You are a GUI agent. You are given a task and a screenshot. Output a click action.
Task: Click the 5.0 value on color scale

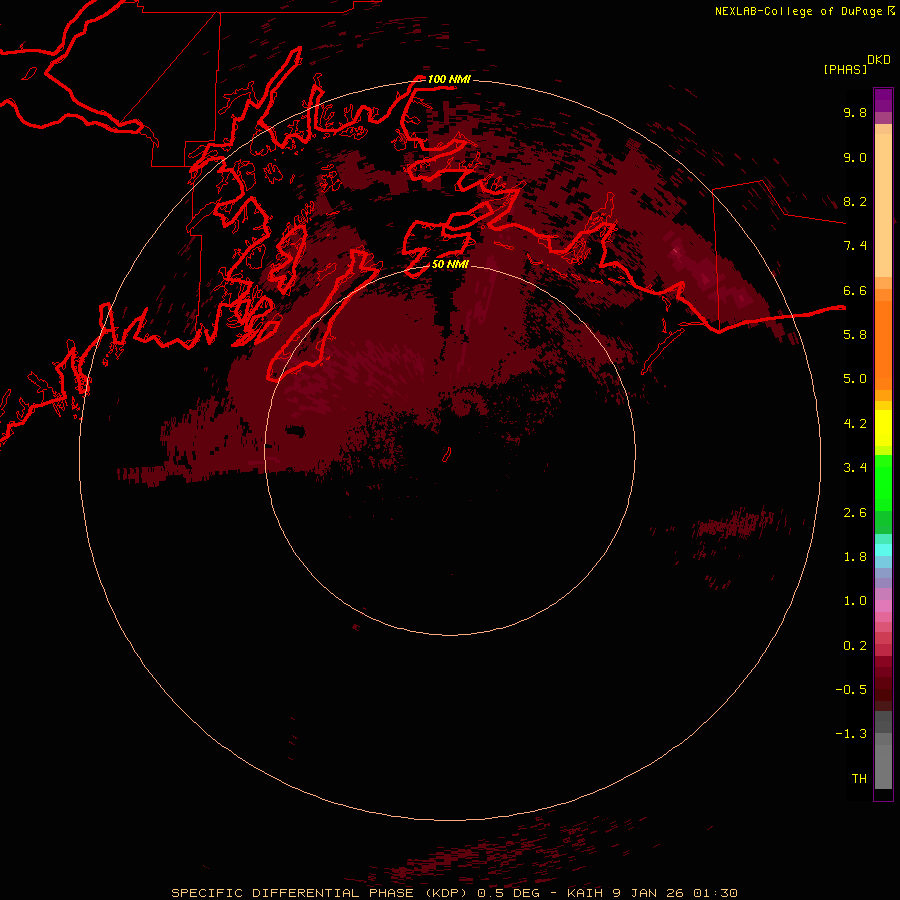click(855, 379)
